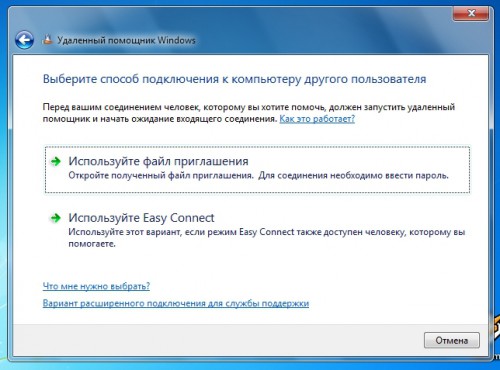Image resolution: width=500 pixels, height=370 pixels.
Task: Click the Выберите способ подключения heading
Action: (x=234, y=79)
